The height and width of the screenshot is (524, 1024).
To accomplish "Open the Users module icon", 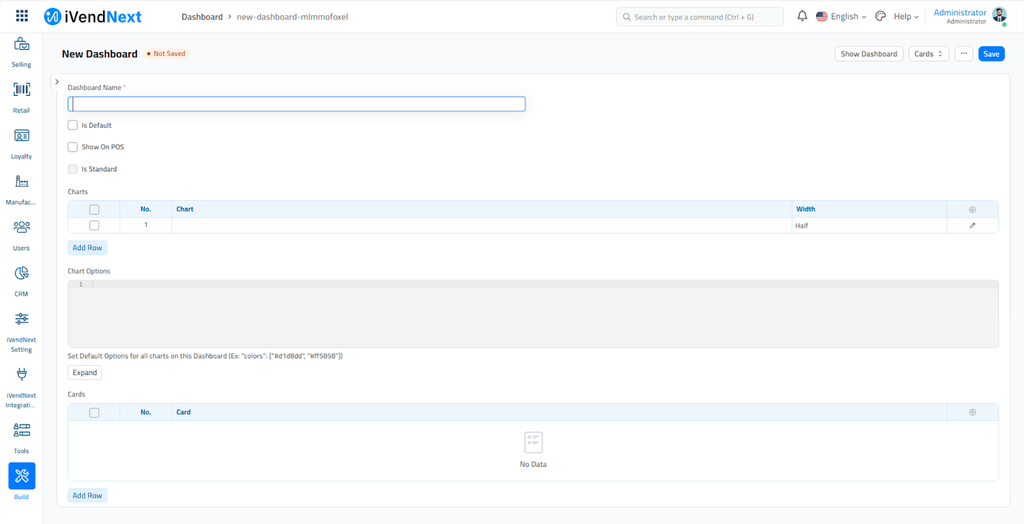I will (21, 227).
